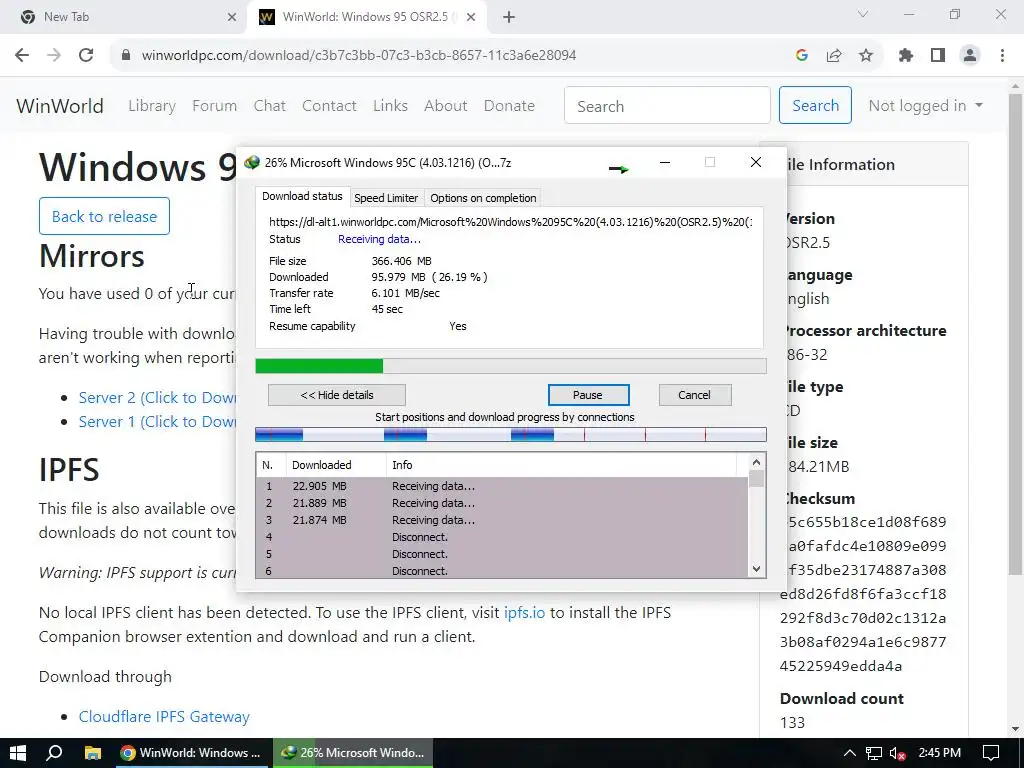This screenshot has height=768, width=1024.
Task: Open the Chrome profile avatar
Action: pyautogui.click(x=970, y=56)
